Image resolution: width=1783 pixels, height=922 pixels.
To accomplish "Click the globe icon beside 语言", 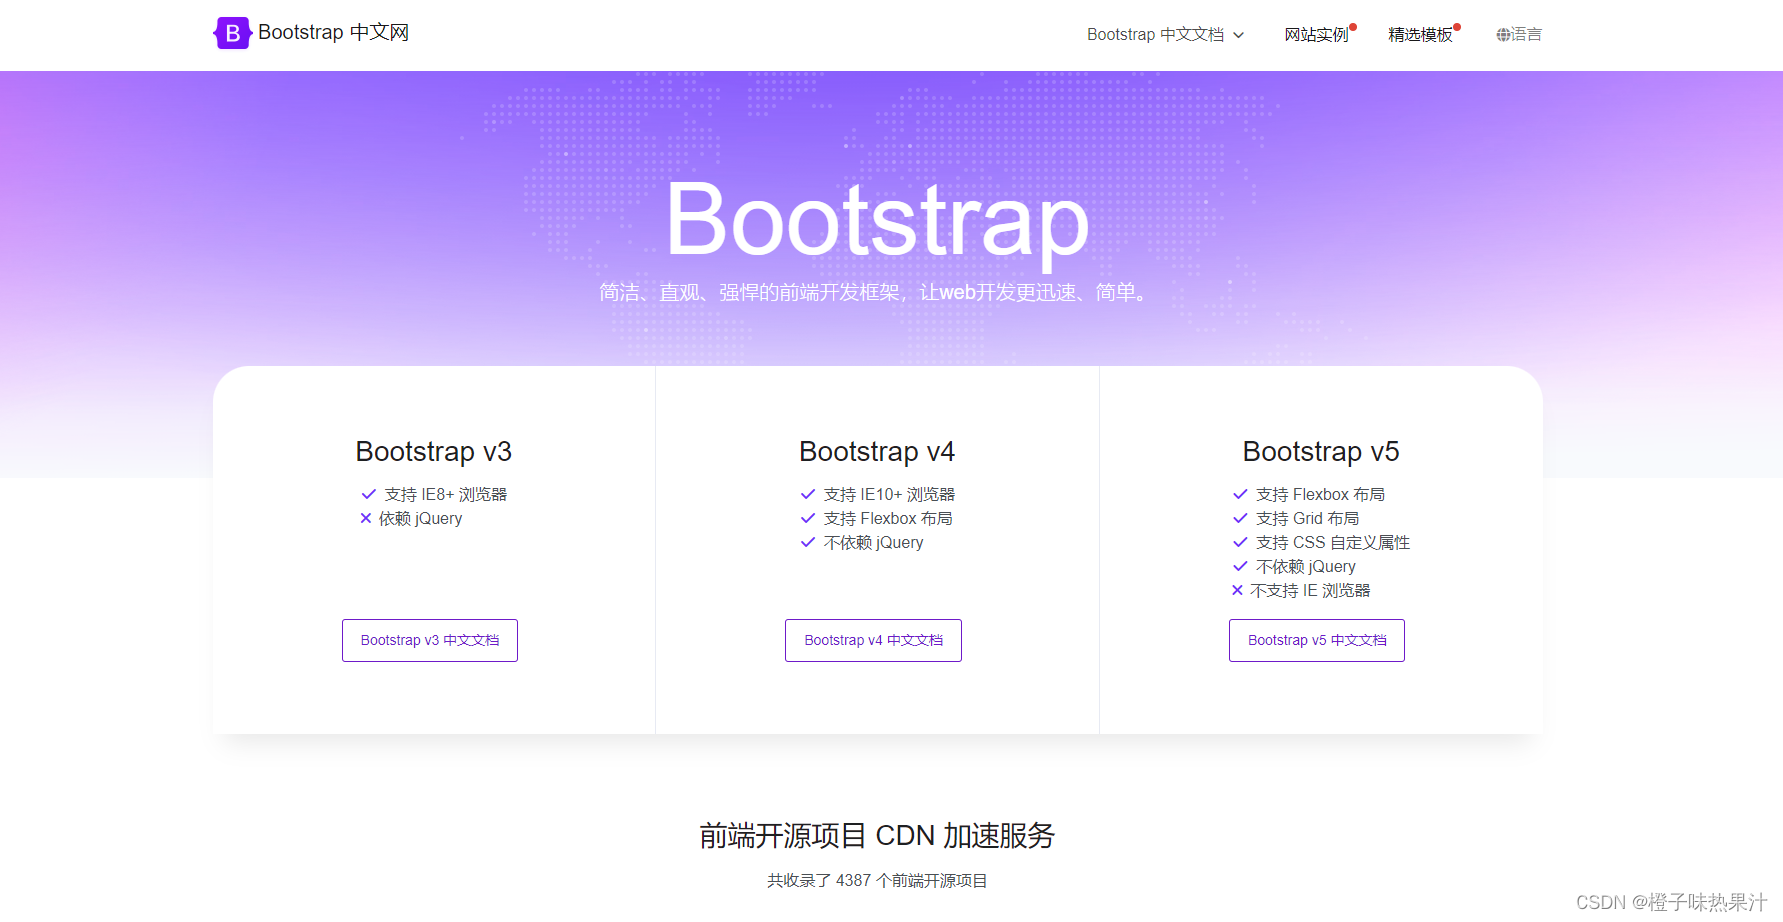I will pyautogui.click(x=1503, y=35).
